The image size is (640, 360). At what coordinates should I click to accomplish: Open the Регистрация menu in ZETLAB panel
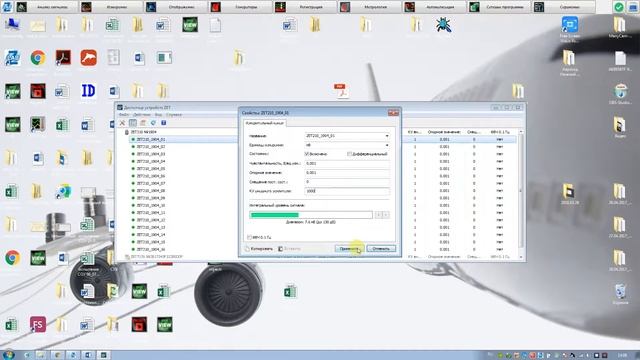click(x=305, y=7)
